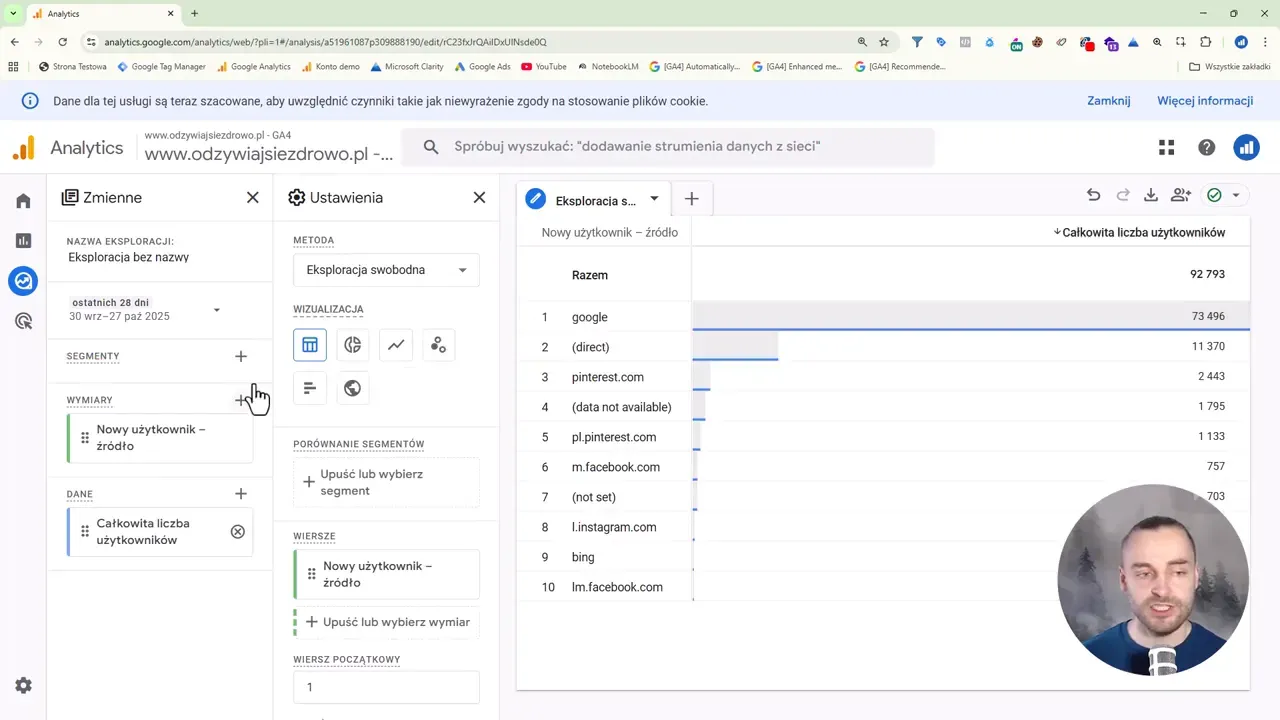
Task: Click the pinterest.com row
Action: pos(883,377)
